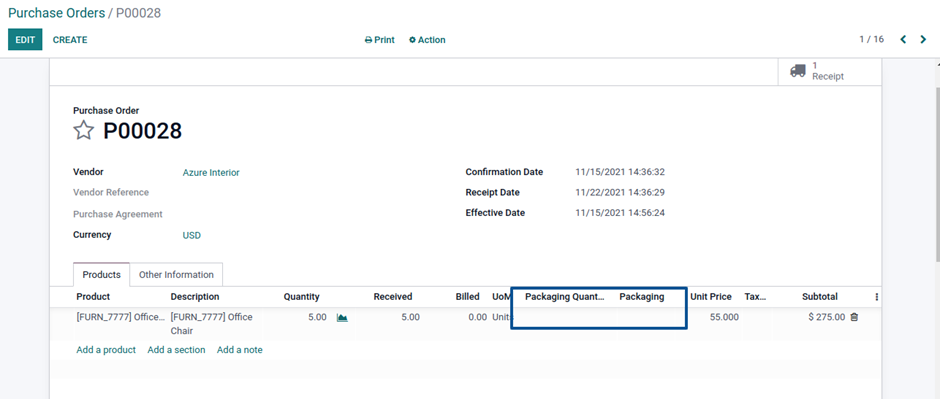Click the favorite star next to P00028

pyautogui.click(x=83, y=130)
